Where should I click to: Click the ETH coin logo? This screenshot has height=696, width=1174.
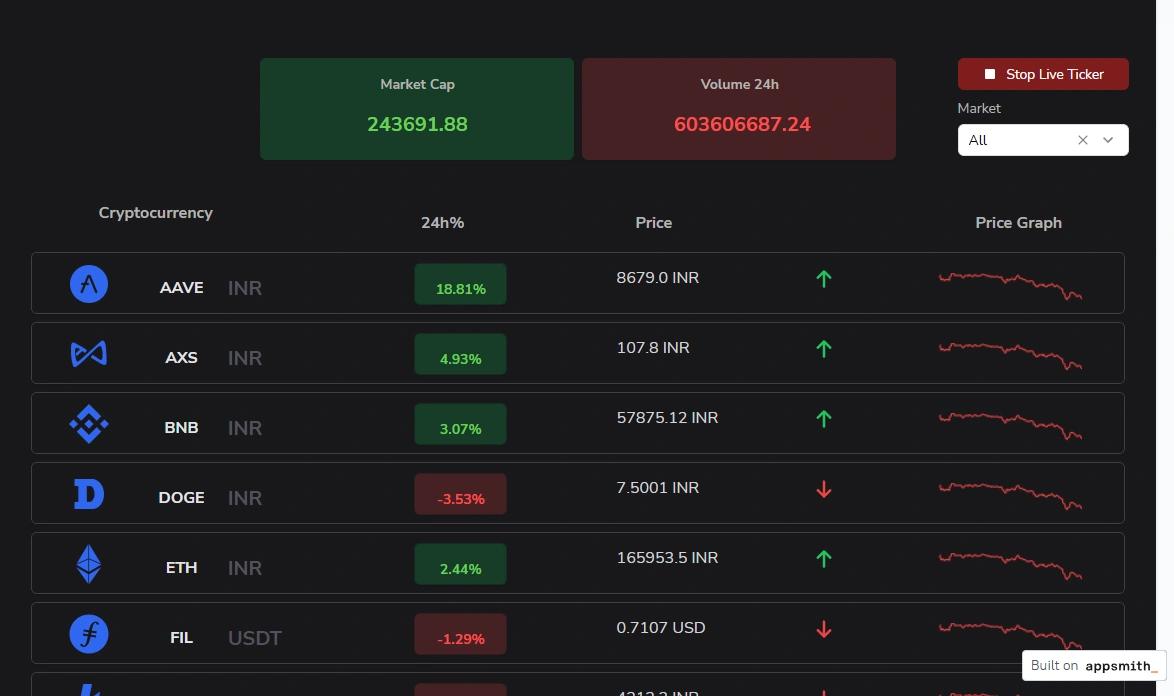tap(89, 564)
